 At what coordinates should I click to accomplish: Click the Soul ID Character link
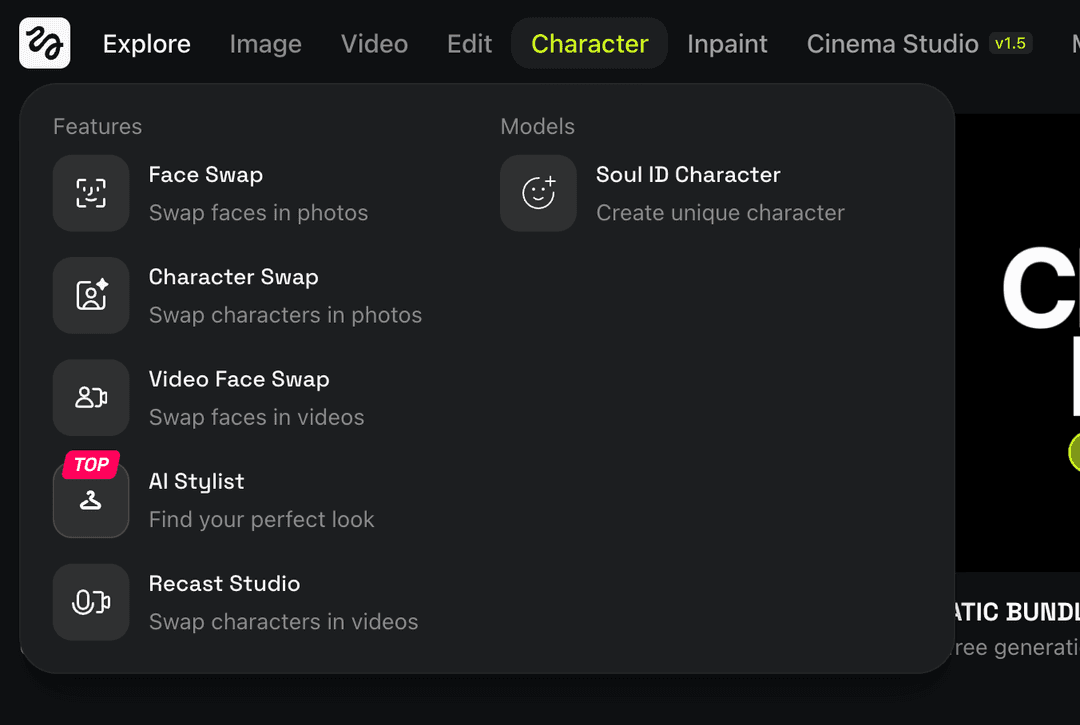[x=688, y=175]
